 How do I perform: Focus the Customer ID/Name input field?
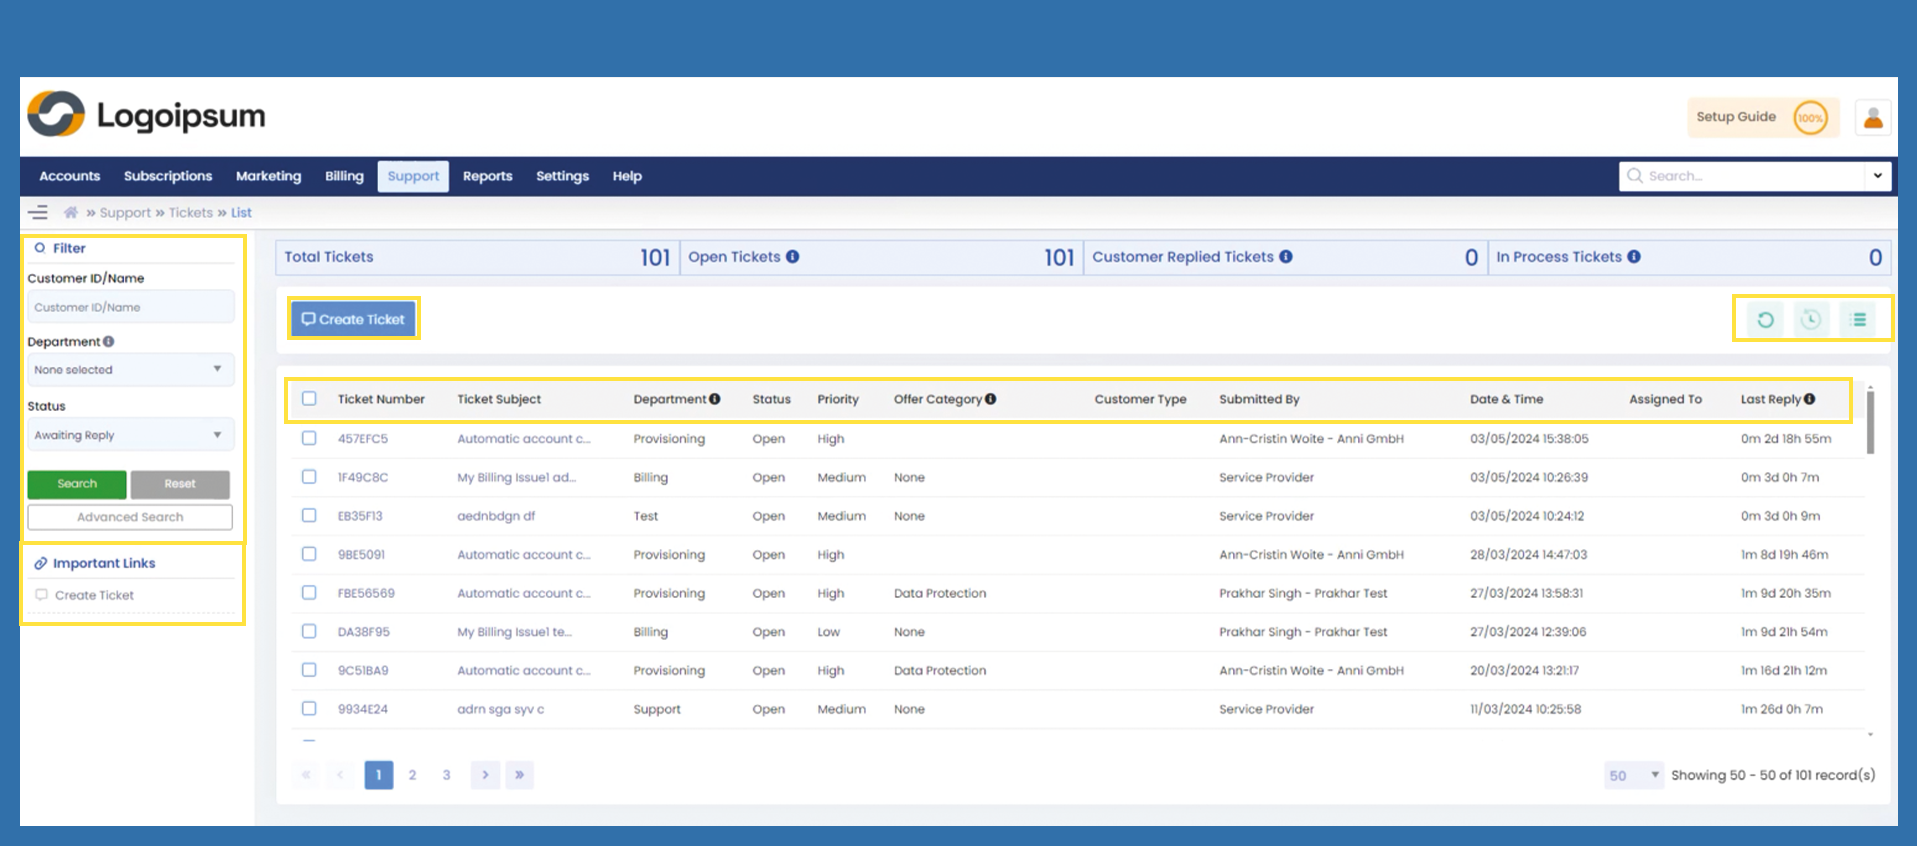tap(130, 307)
